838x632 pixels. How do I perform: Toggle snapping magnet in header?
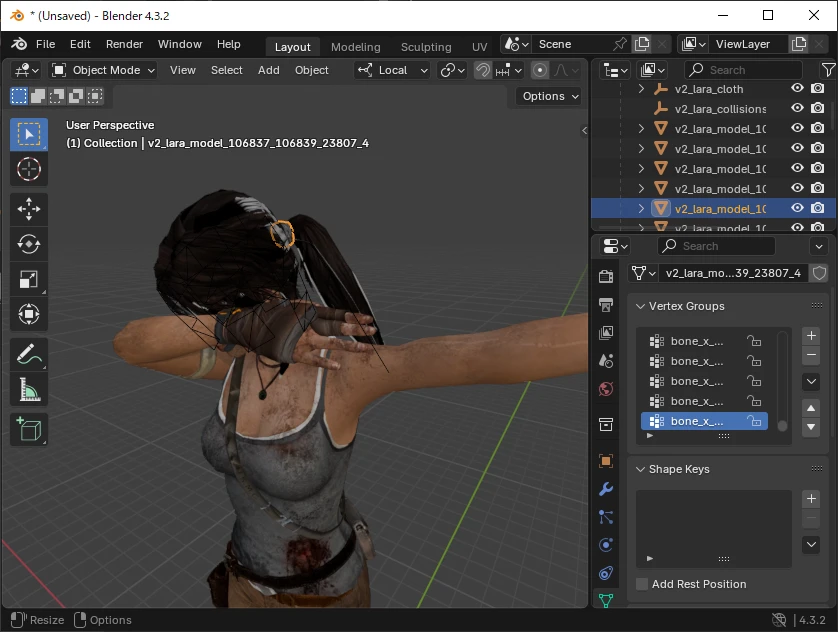483,70
